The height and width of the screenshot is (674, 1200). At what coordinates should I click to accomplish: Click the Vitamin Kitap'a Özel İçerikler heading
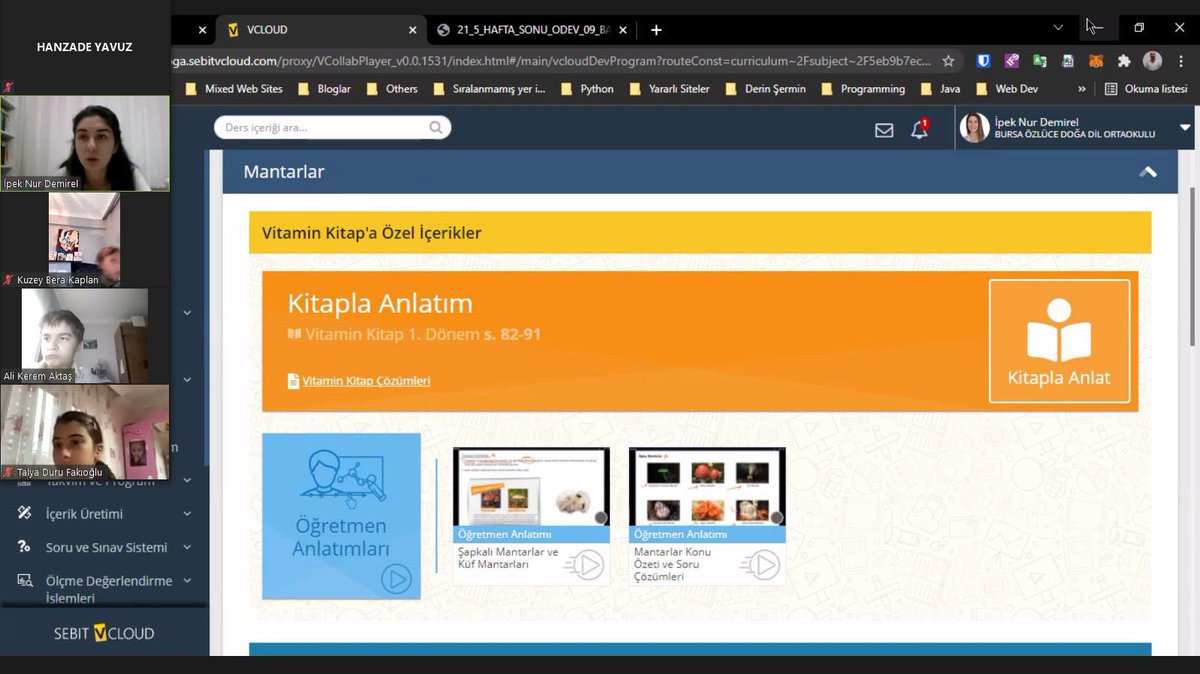click(372, 233)
